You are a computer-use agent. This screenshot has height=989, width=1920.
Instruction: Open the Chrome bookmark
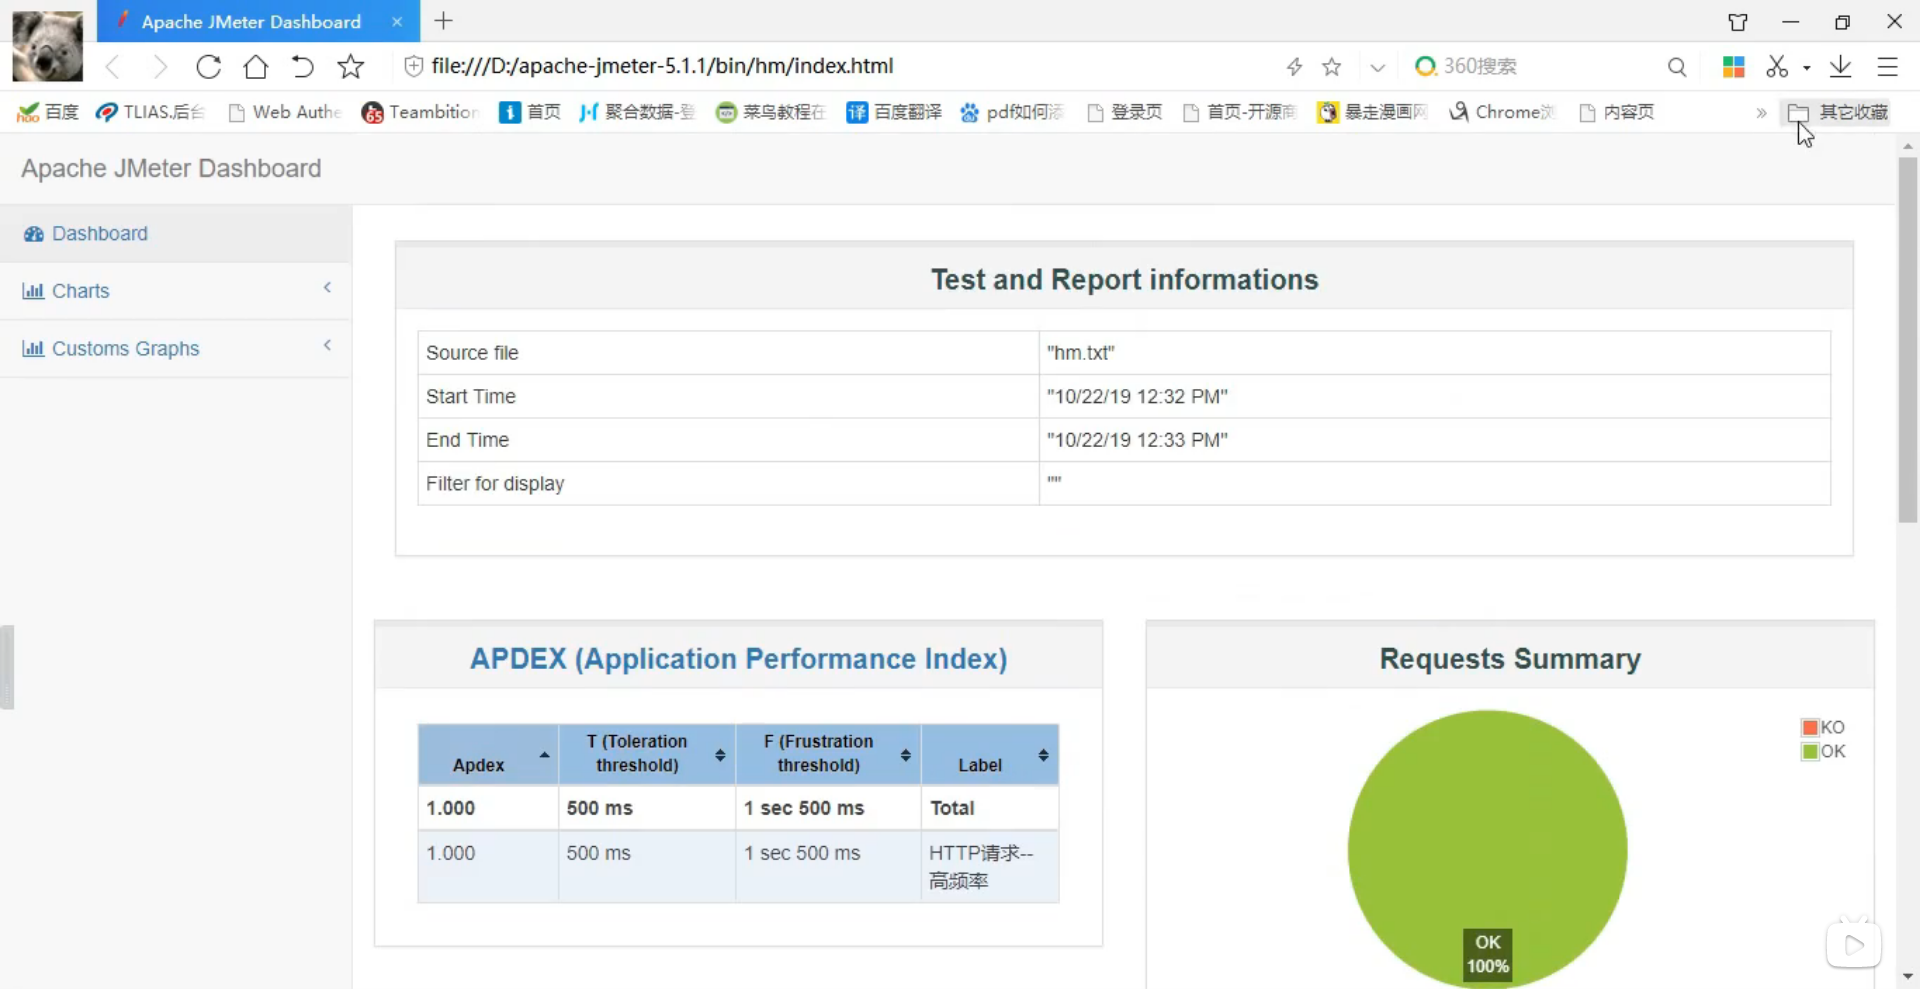tap(1502, 112)
